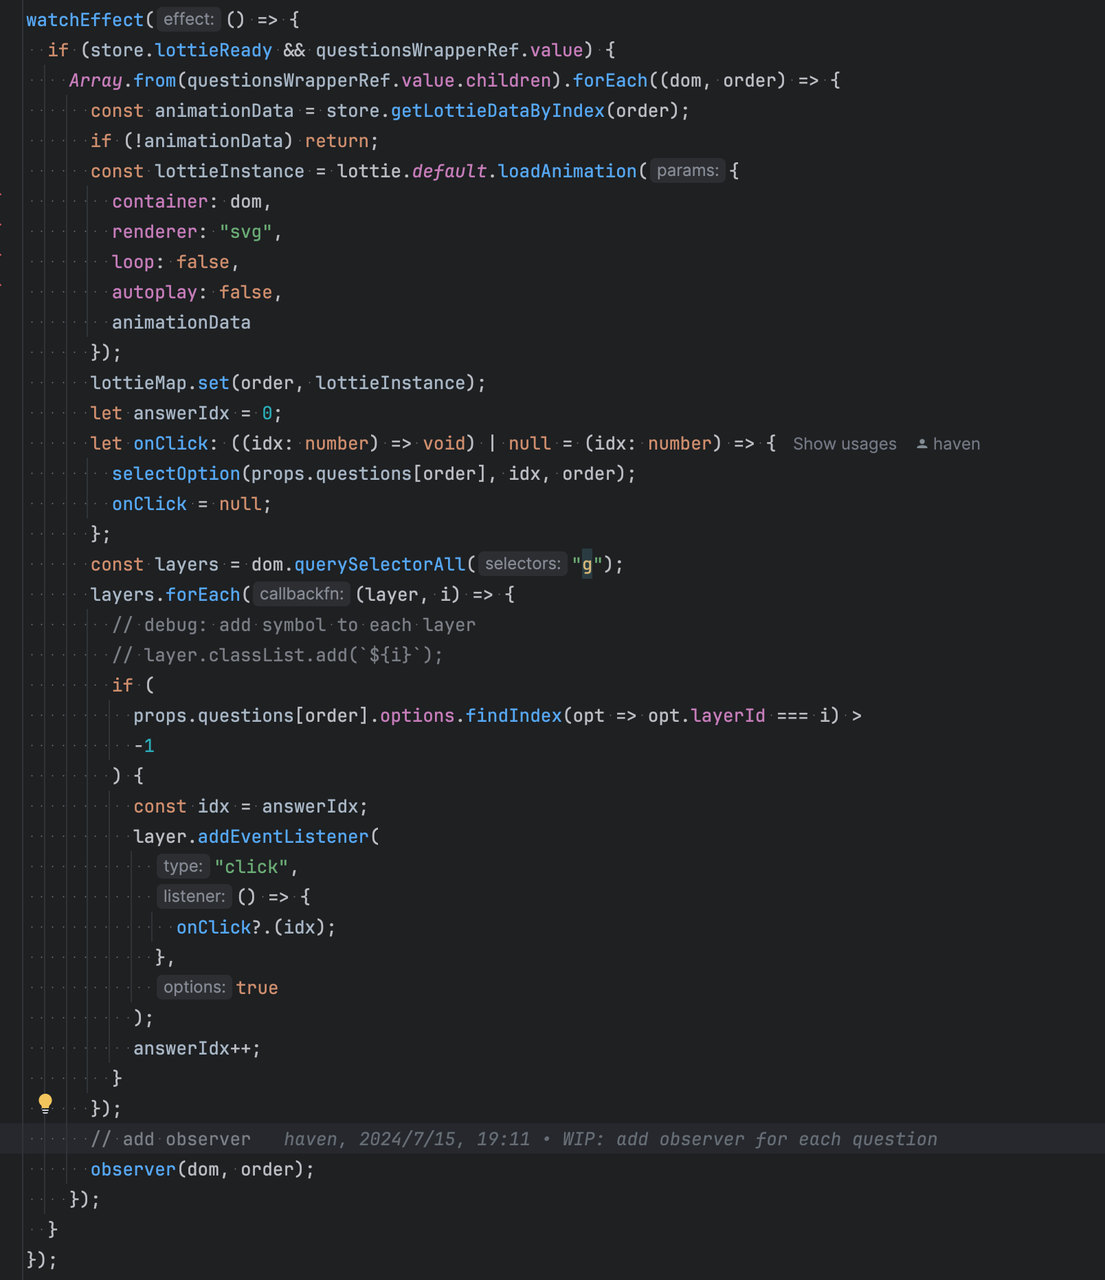Click the 'renderer' property key
The height and width of the screenshot is (1280, 1105).
click(155, 232)
